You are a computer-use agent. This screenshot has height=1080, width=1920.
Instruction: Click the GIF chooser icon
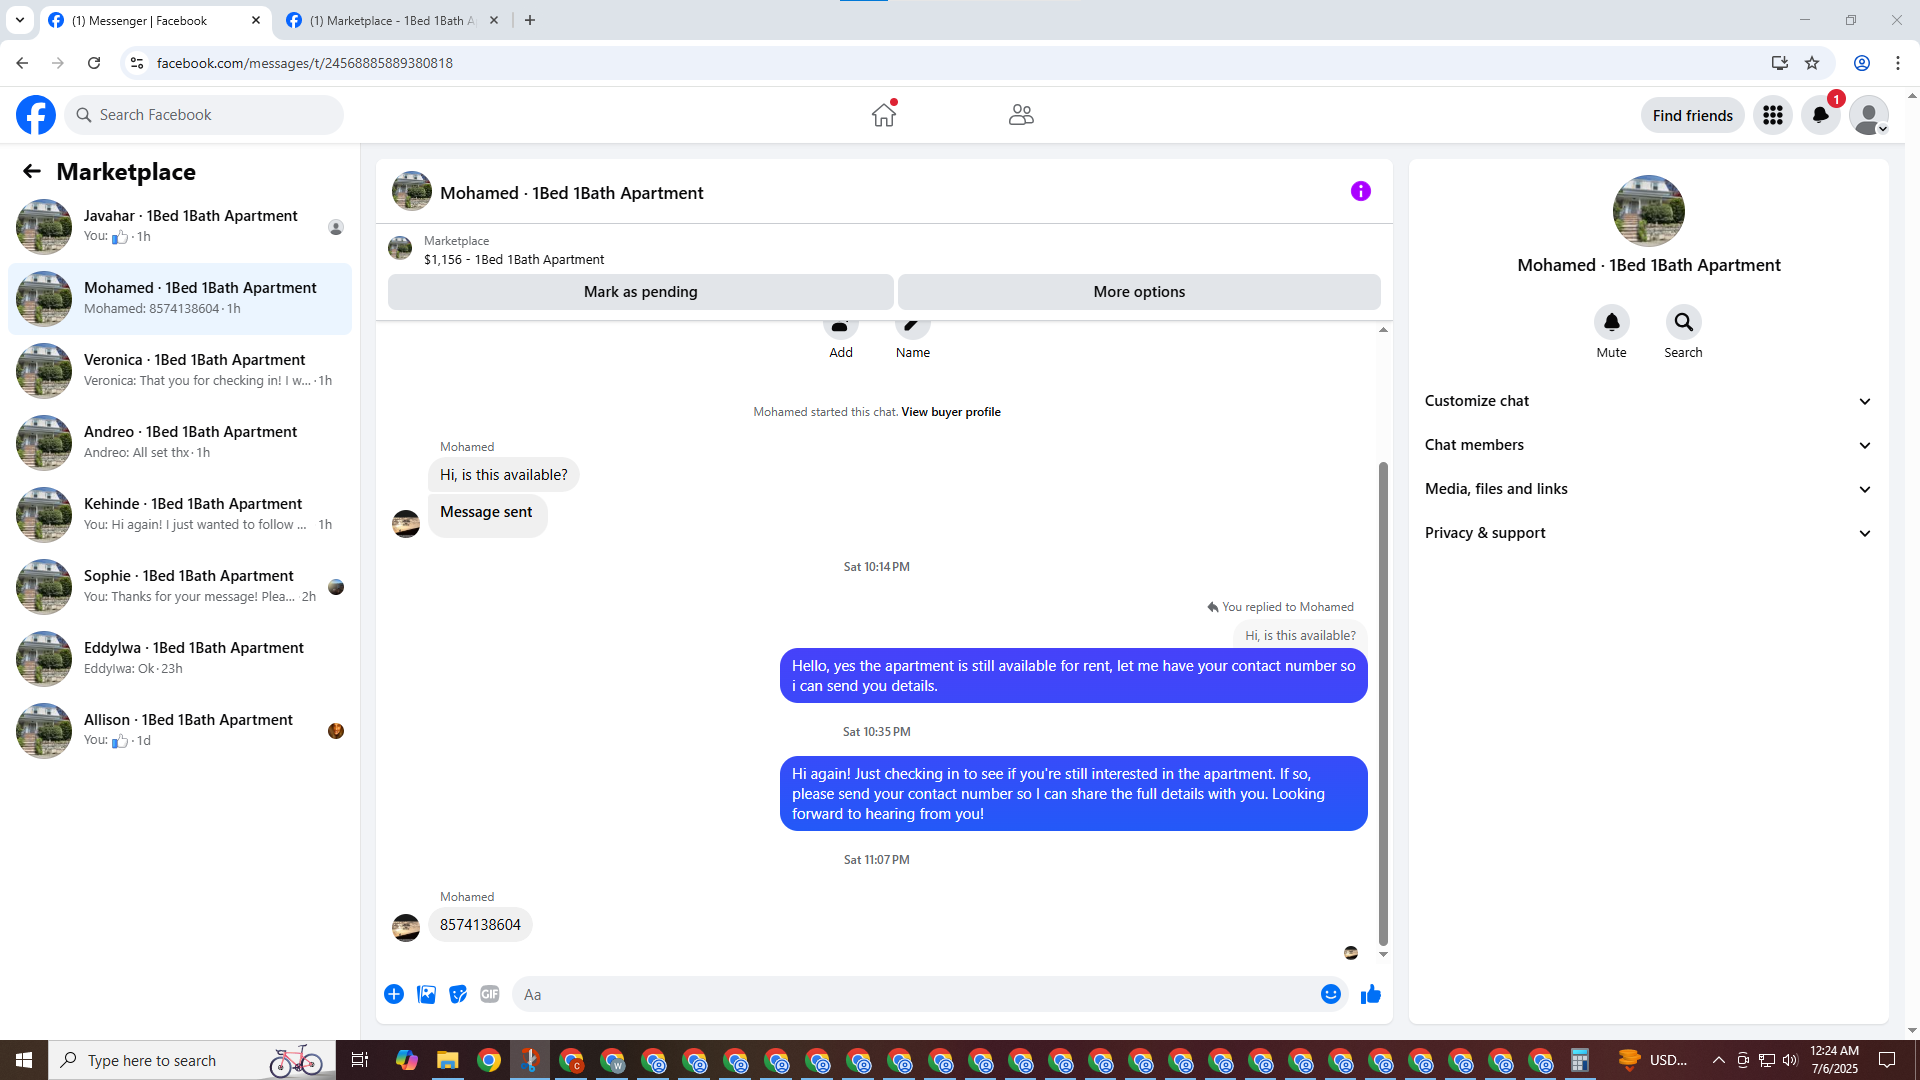[x=489, y=994]
